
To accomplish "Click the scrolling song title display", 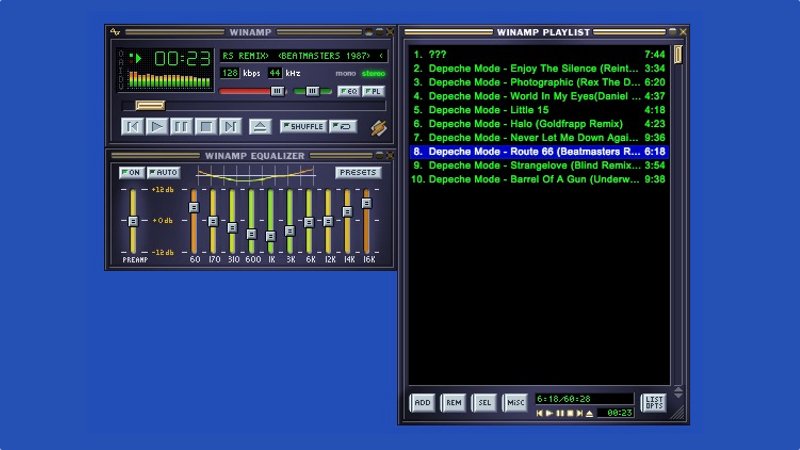I will click(x=304, y=56).
